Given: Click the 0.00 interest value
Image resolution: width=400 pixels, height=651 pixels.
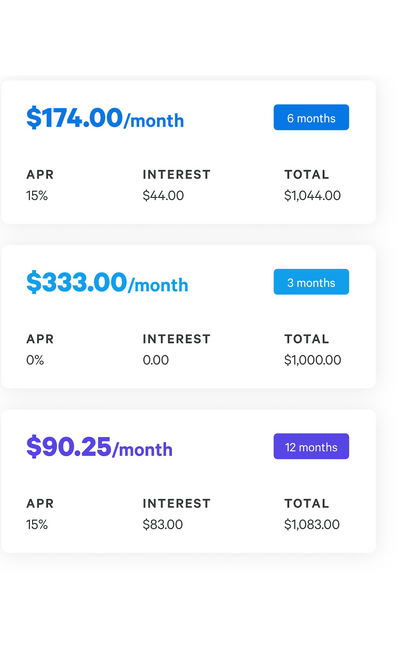Looking at the screenshot, I should 156,360.
